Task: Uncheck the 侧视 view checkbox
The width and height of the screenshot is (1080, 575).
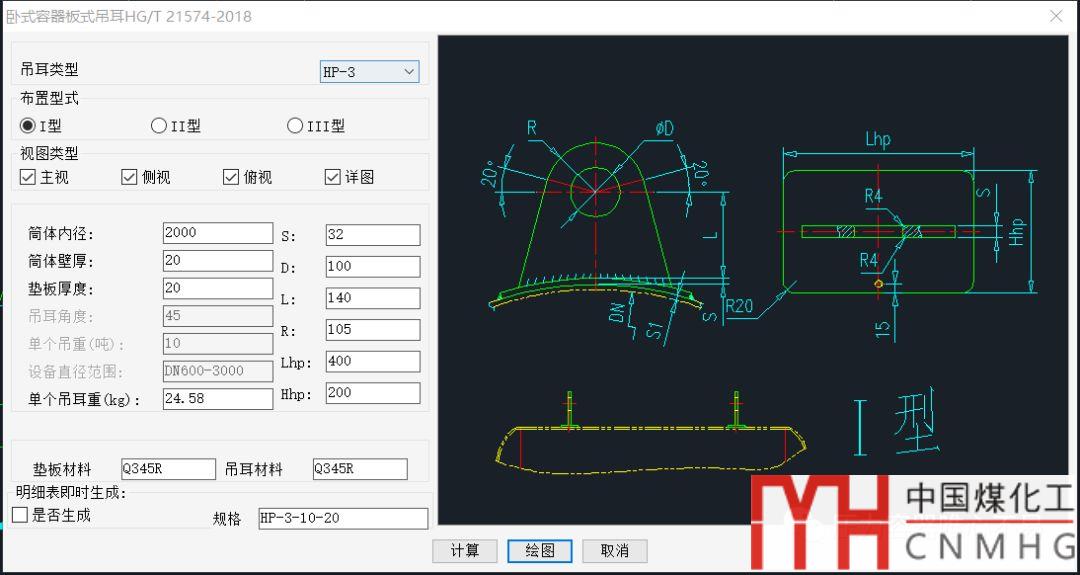Action: click(129, 177)
